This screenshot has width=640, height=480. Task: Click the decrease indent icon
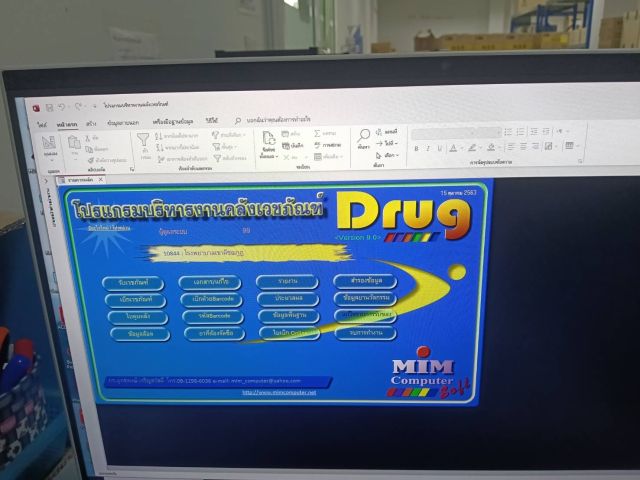533,131
